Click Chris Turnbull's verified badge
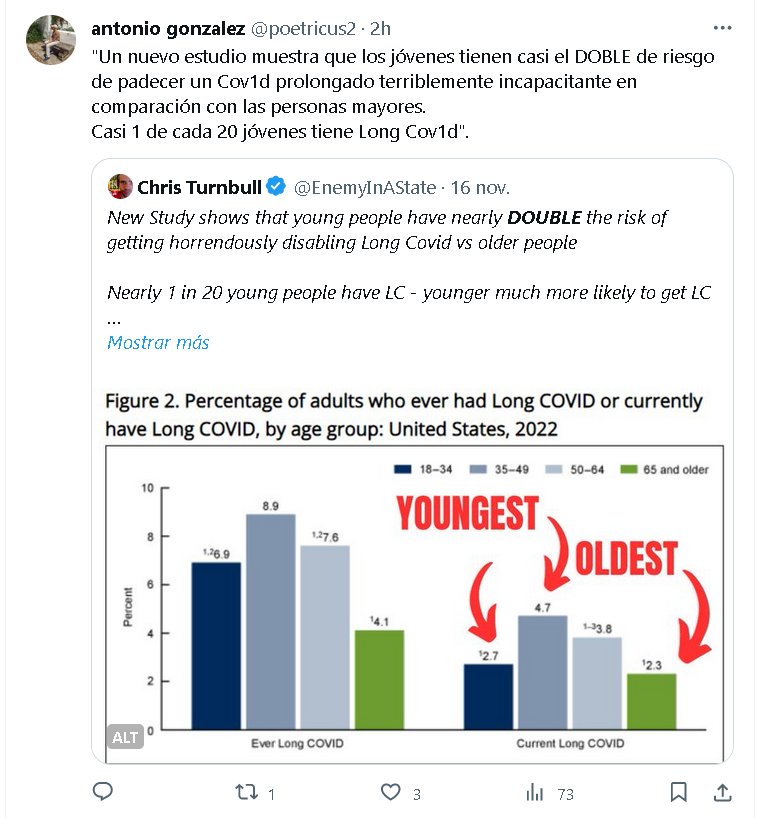This screenshot has width=758, height=818. pyautogui.click(x=276, y=187)
